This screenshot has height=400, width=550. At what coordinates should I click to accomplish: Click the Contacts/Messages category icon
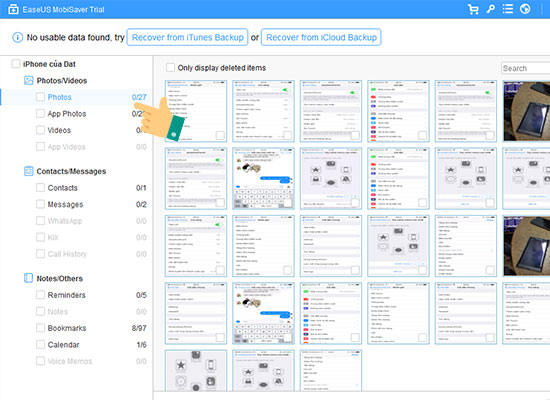point(28,171)
